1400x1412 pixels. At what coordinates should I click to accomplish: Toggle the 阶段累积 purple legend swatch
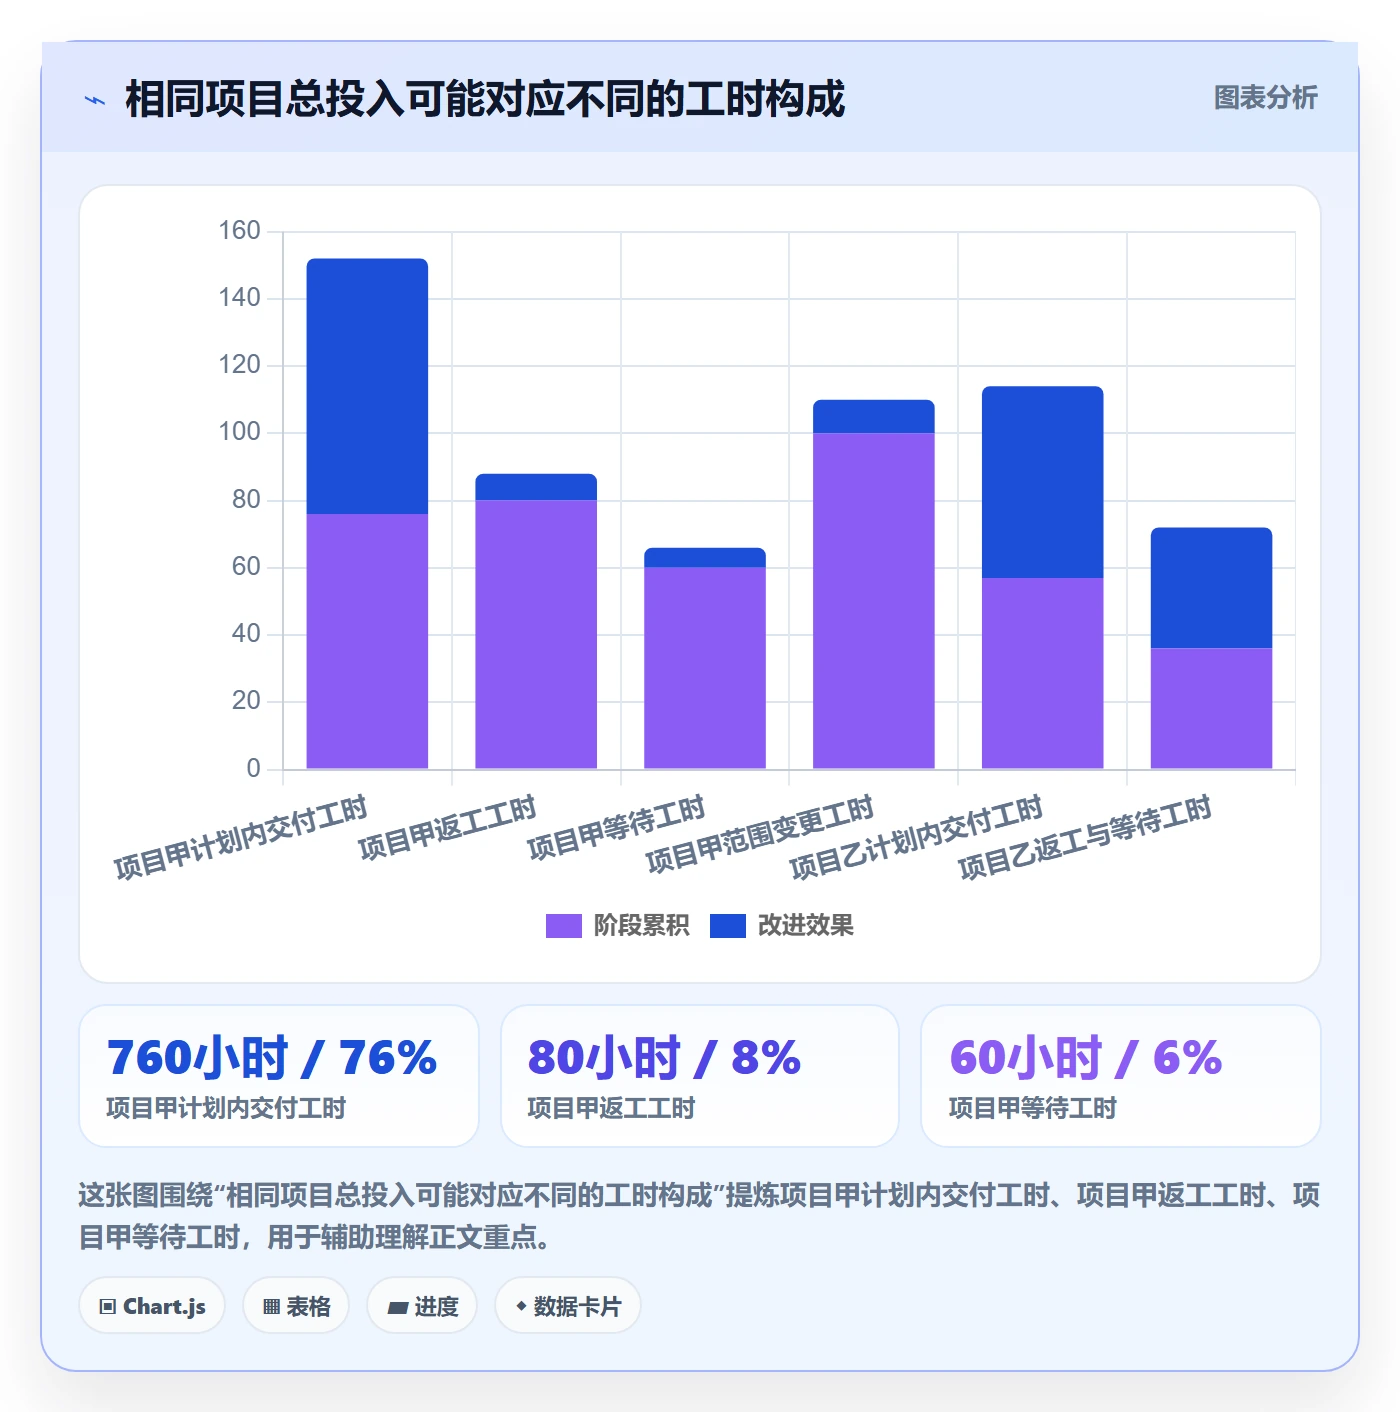563,926
